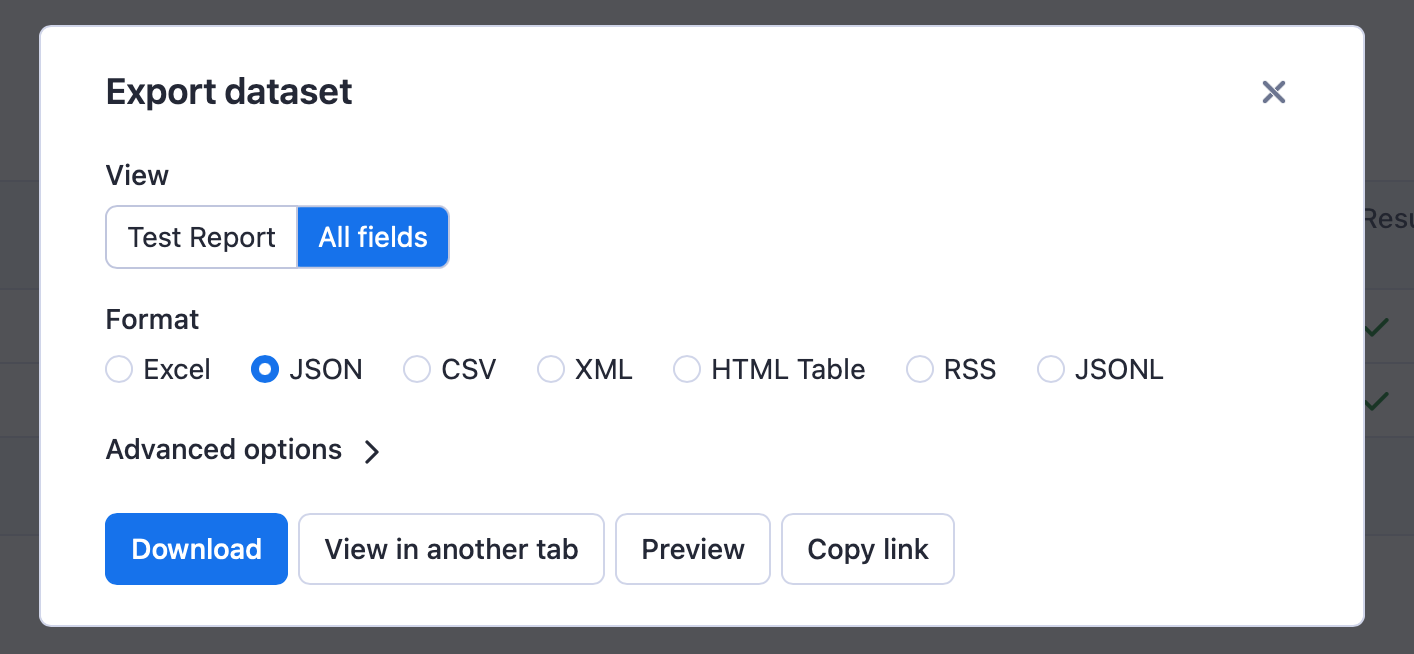
Task: Click the partially visible Results column header
Action: click(x=1393, y=219)
